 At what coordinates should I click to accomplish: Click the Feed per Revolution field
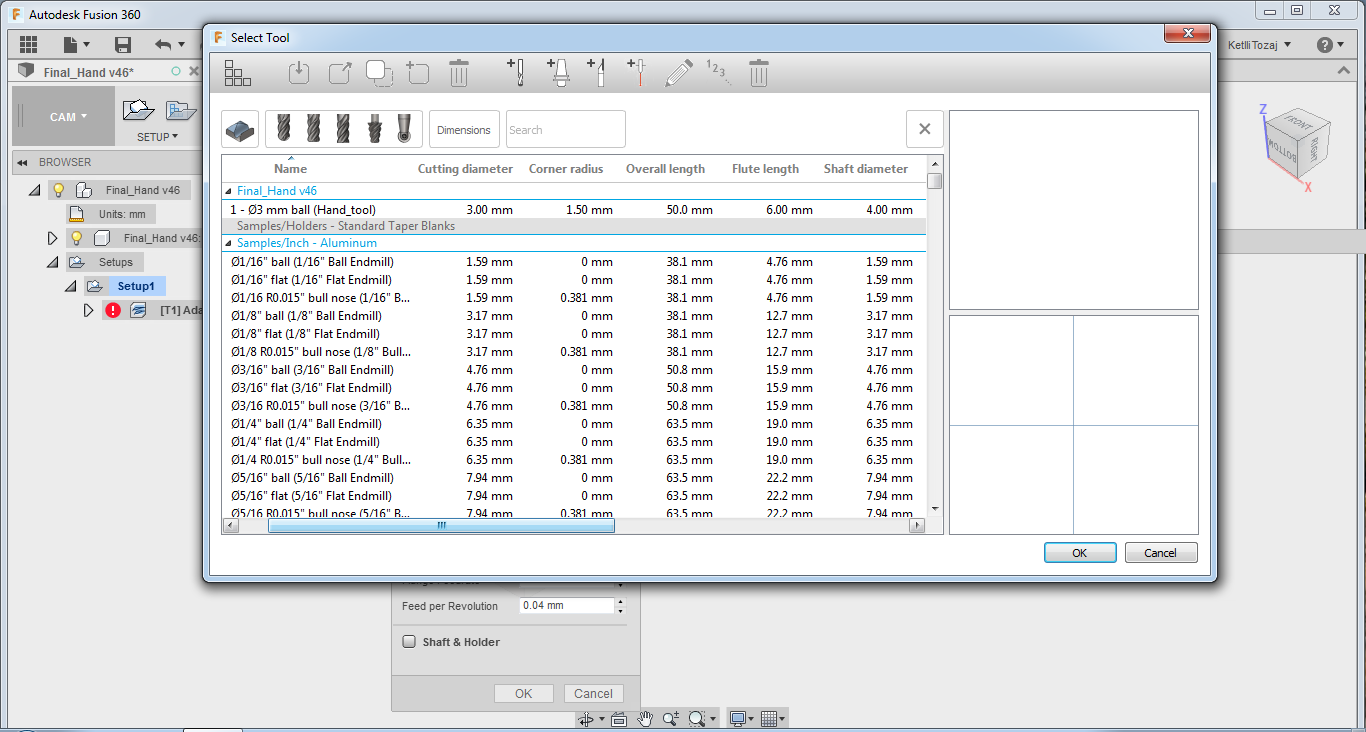[x=566, y=606]
